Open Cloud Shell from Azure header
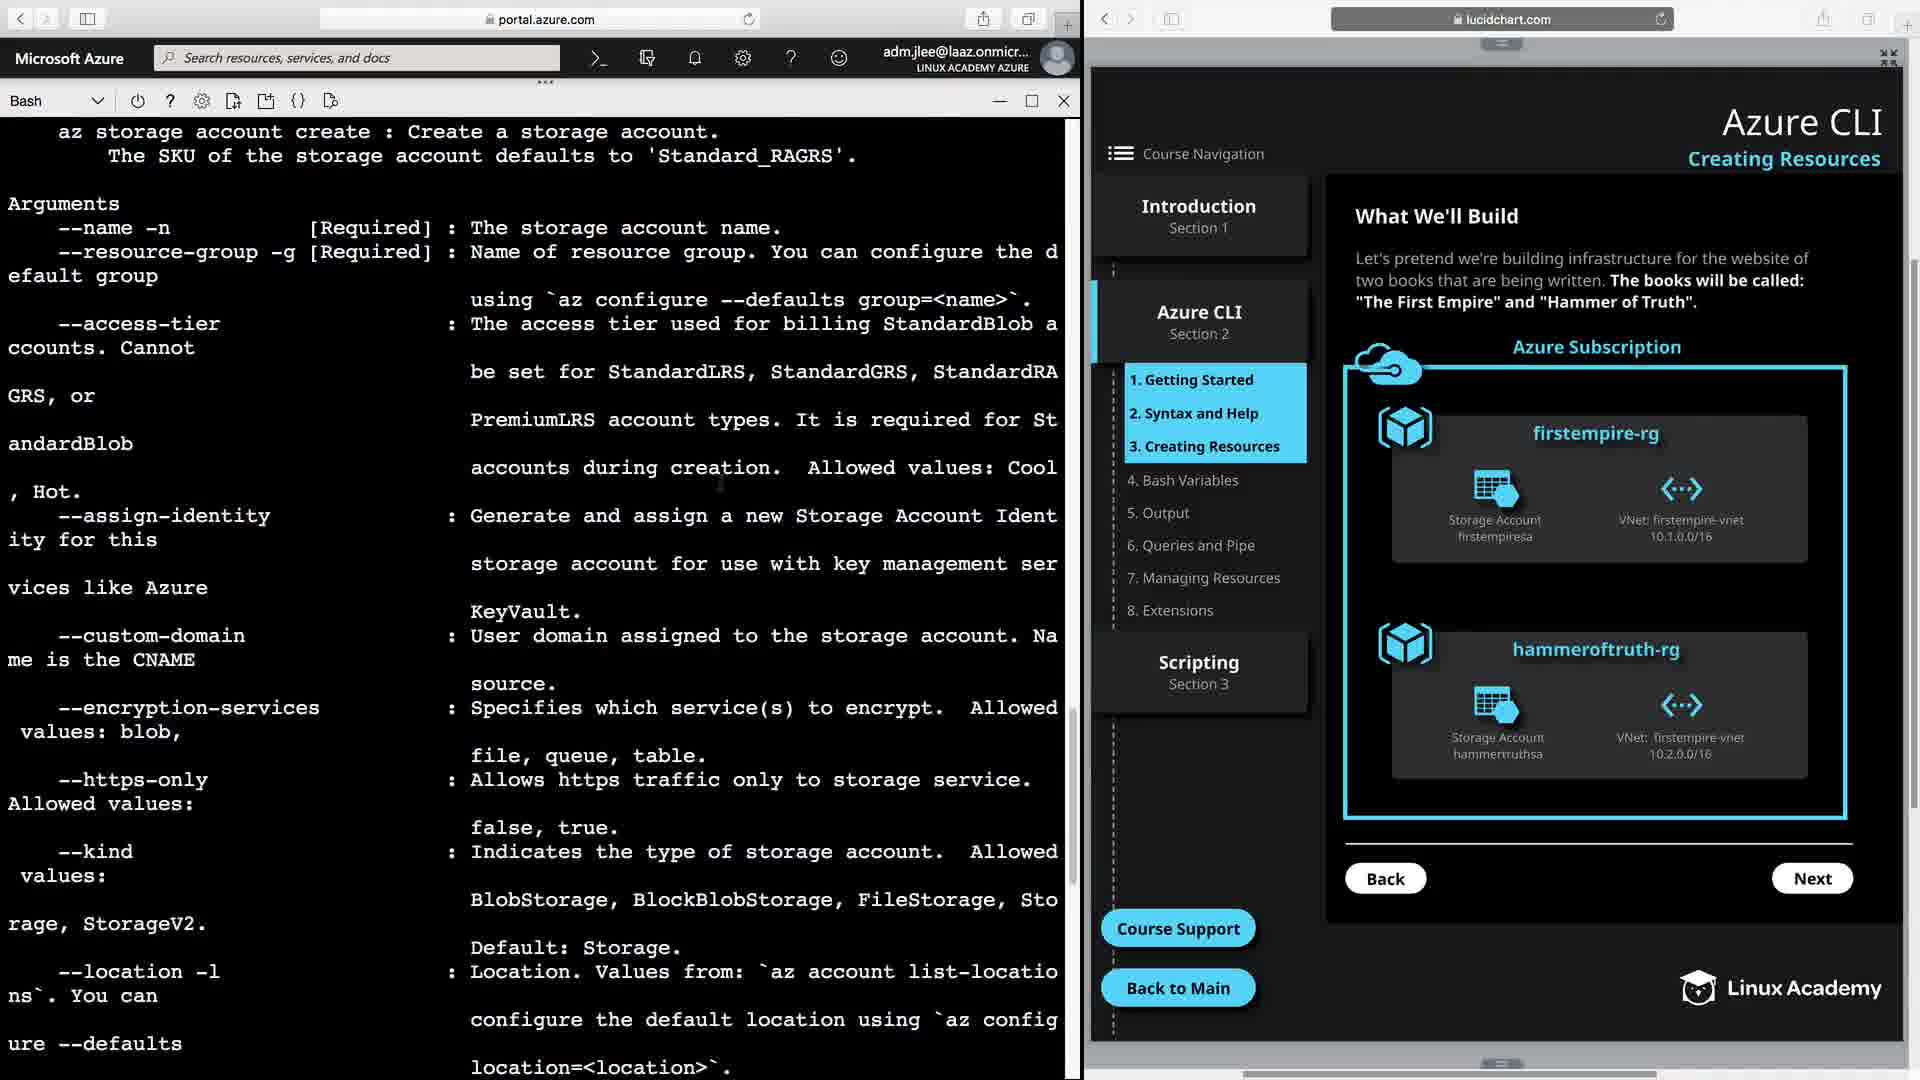The width and height of the screenshot is (1920, 1080). (x=598, y=58)
